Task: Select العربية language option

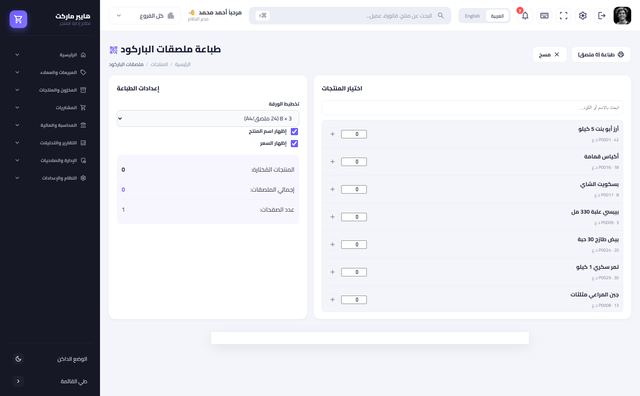Action: pyautogui.click(x=497, y=16)
